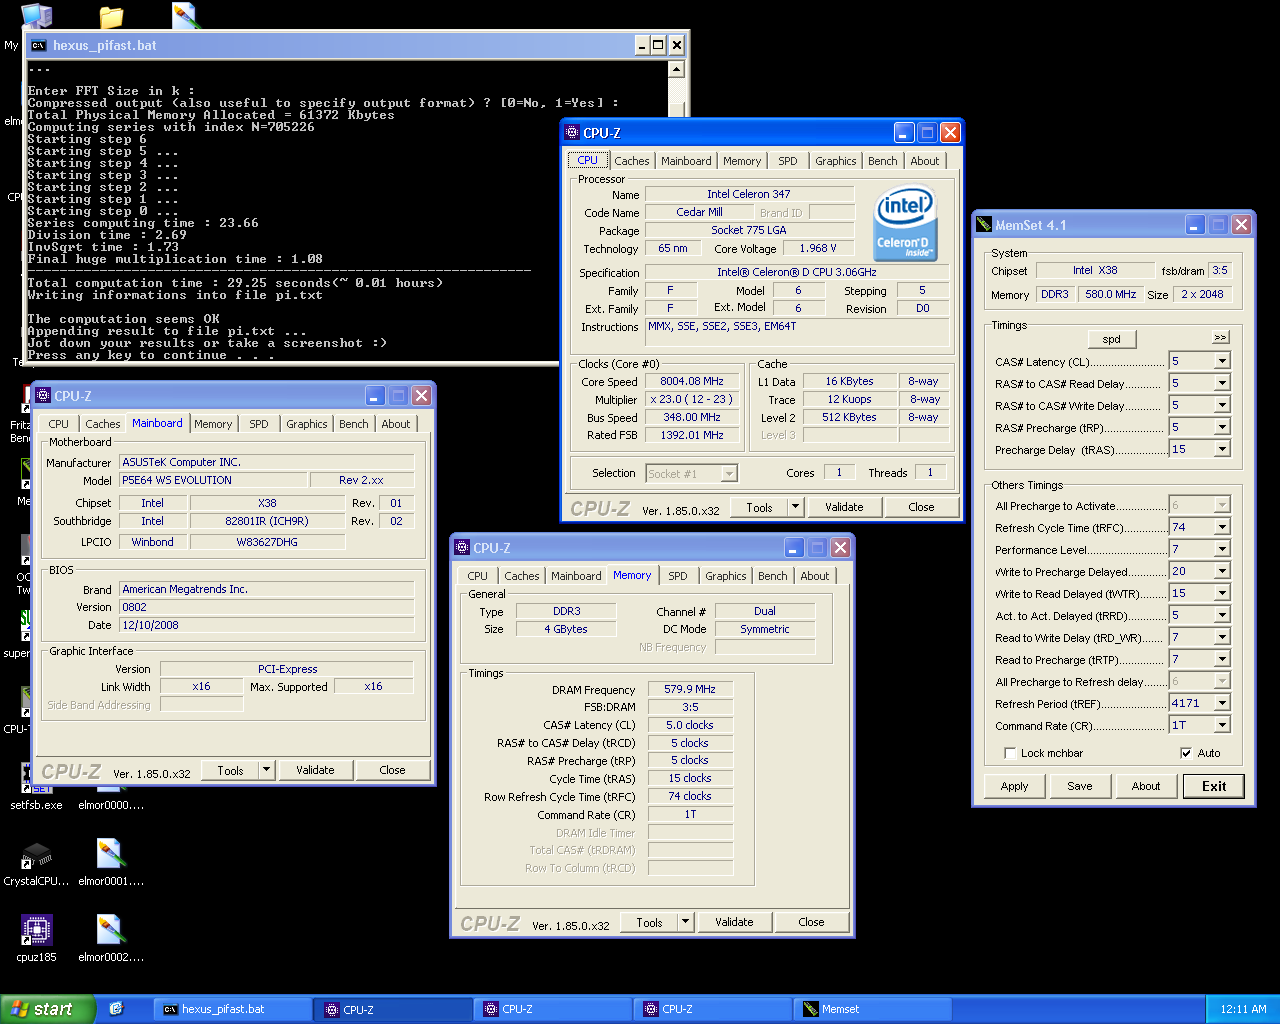The width and height of the screenshot is (1280, 1024).
Task: Click the command prompt title bar icon
Action: pos(38,45)
